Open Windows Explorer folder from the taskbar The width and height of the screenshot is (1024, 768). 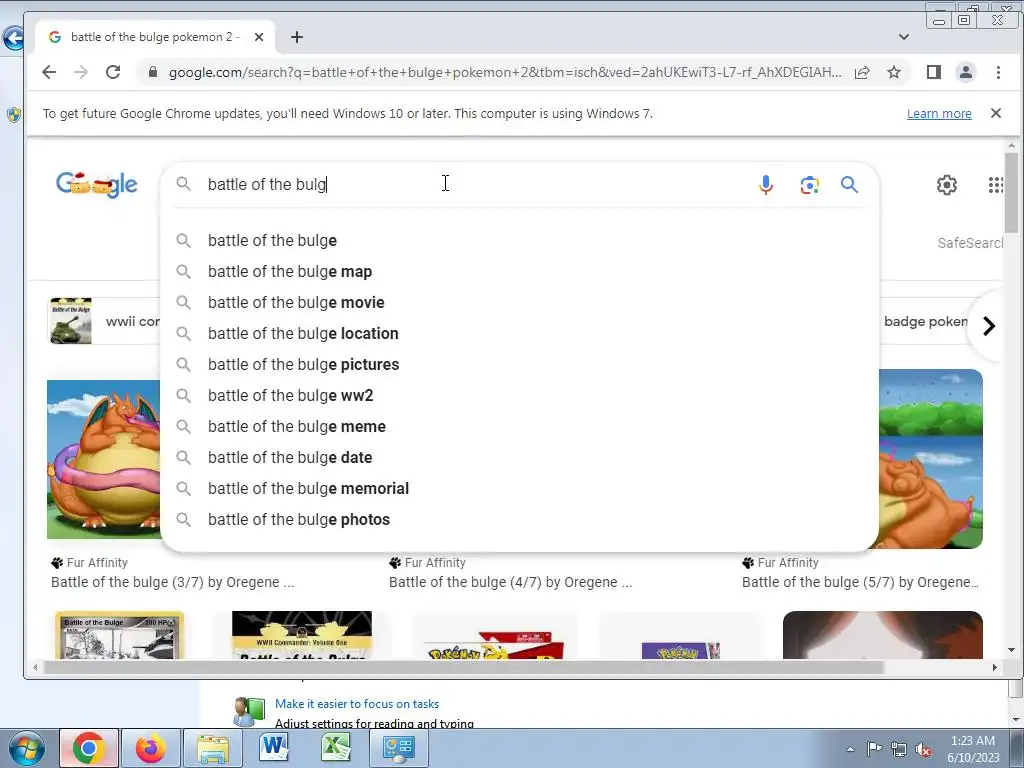(x=213, y=748)
